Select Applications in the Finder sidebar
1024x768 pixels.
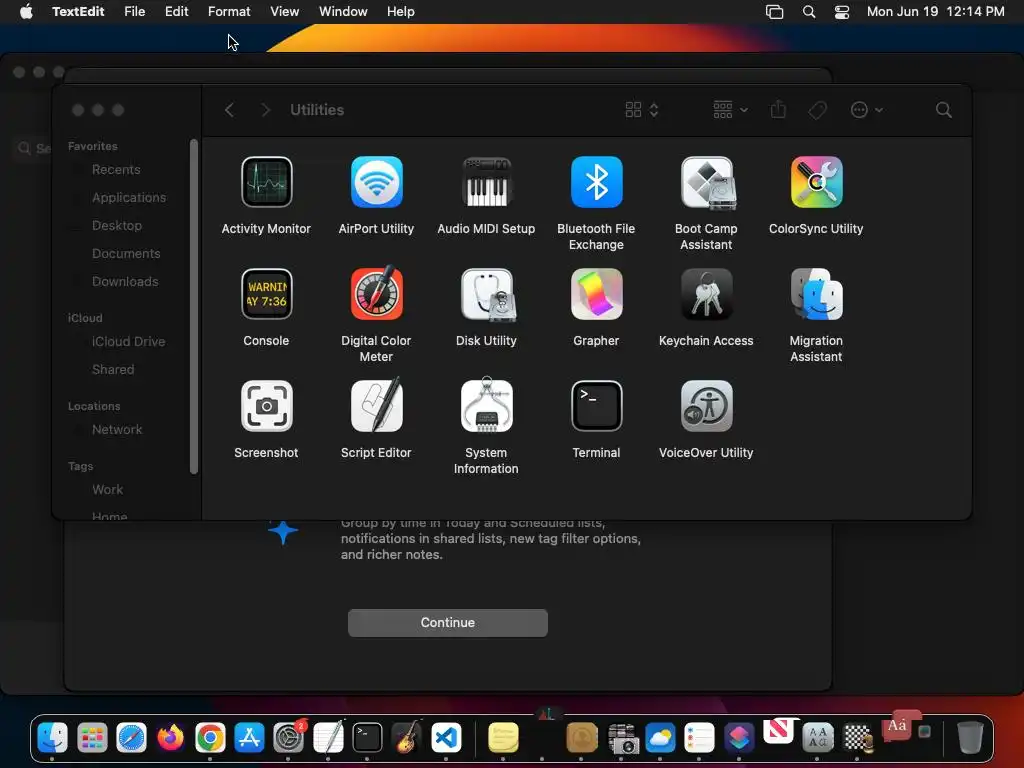[x=129, y=198]
